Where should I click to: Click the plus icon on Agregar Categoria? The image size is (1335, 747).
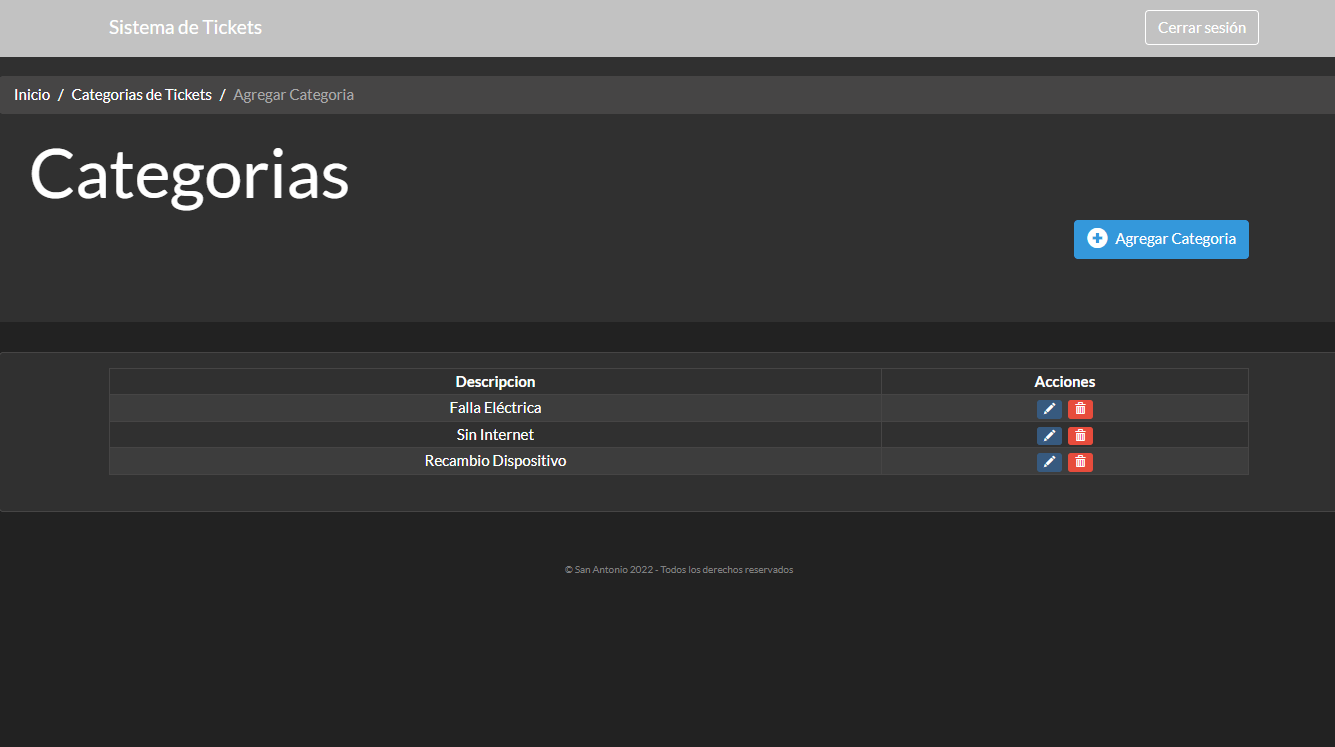coord(1097,239)
